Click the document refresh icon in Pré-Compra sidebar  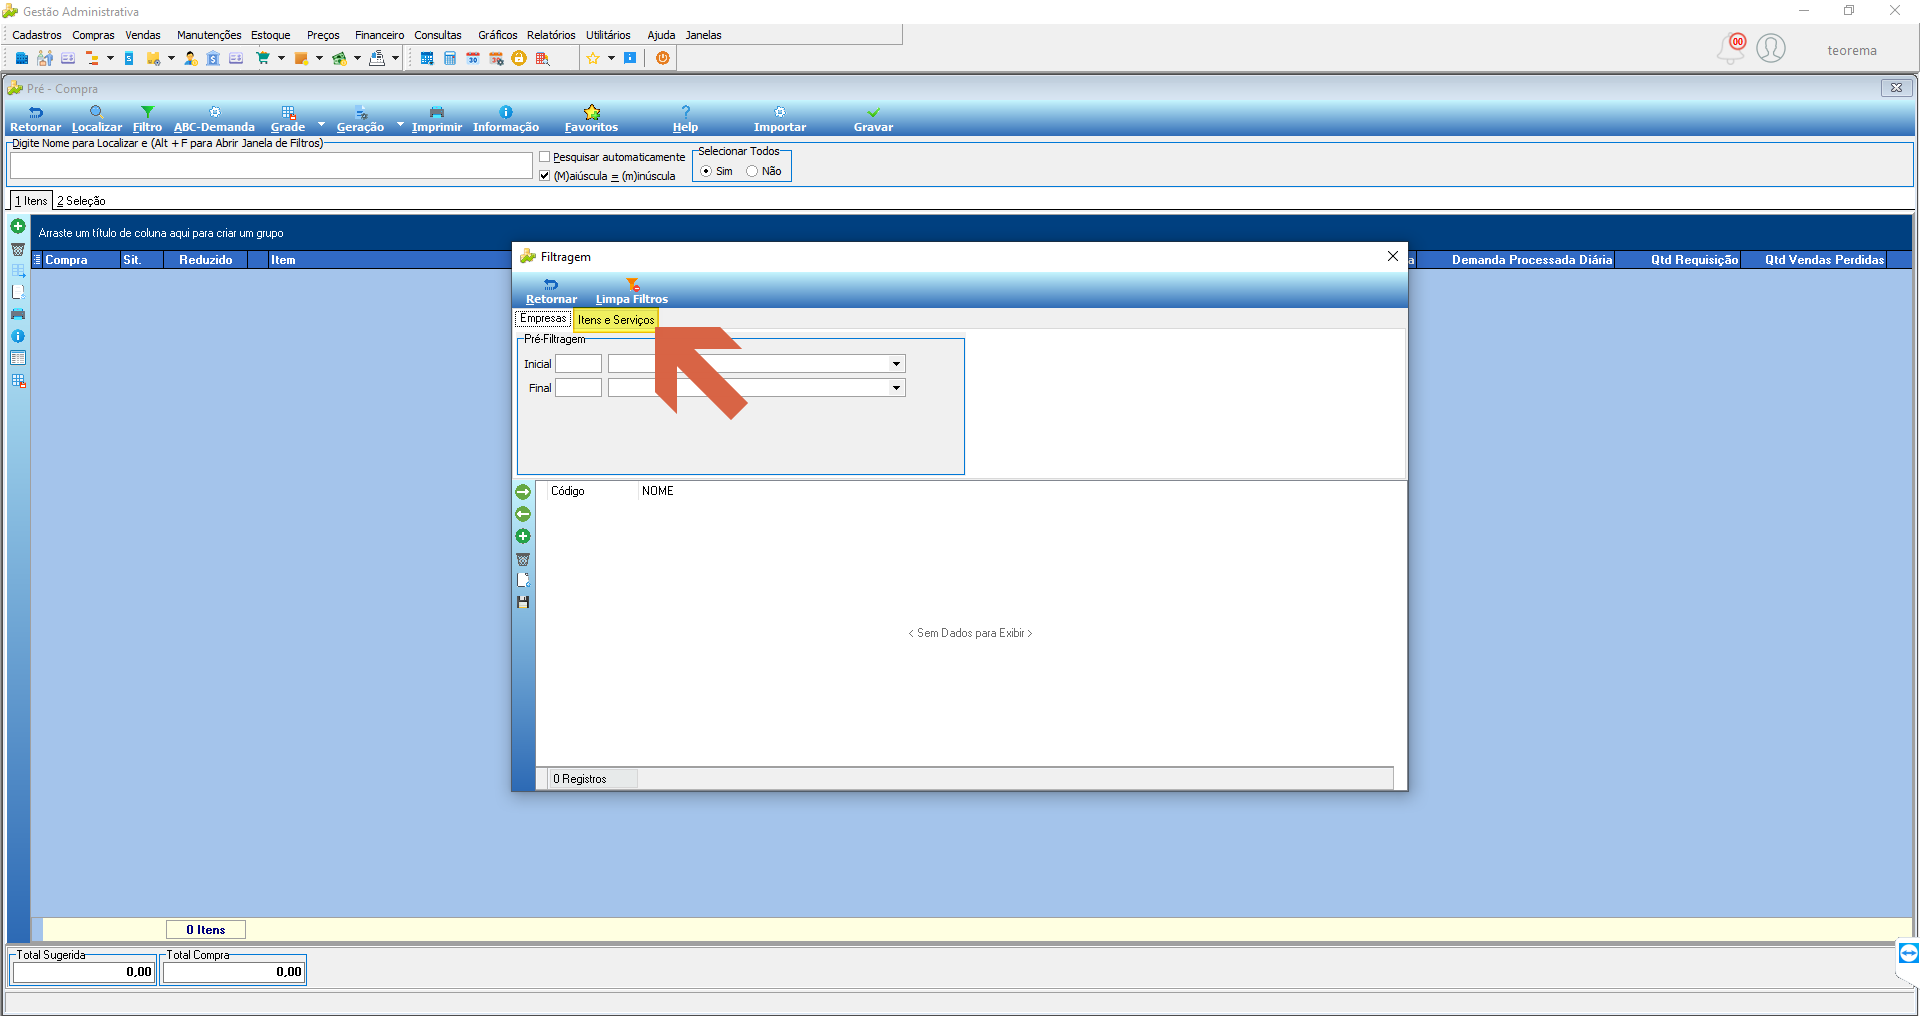18,292
